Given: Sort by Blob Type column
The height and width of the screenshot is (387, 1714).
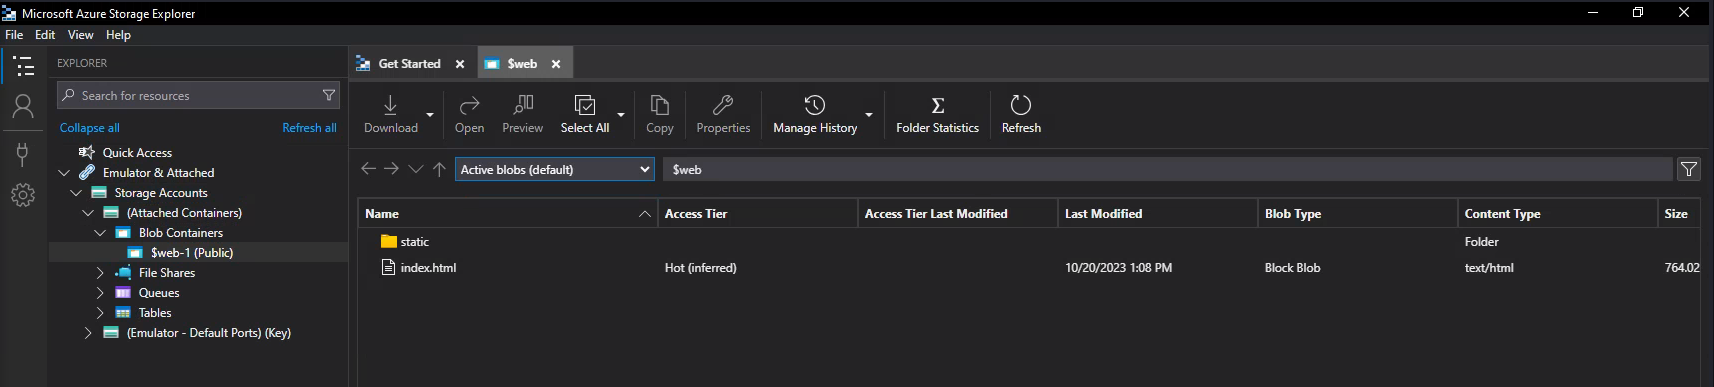Looking at the screenshot, I should click(1357, 214).
